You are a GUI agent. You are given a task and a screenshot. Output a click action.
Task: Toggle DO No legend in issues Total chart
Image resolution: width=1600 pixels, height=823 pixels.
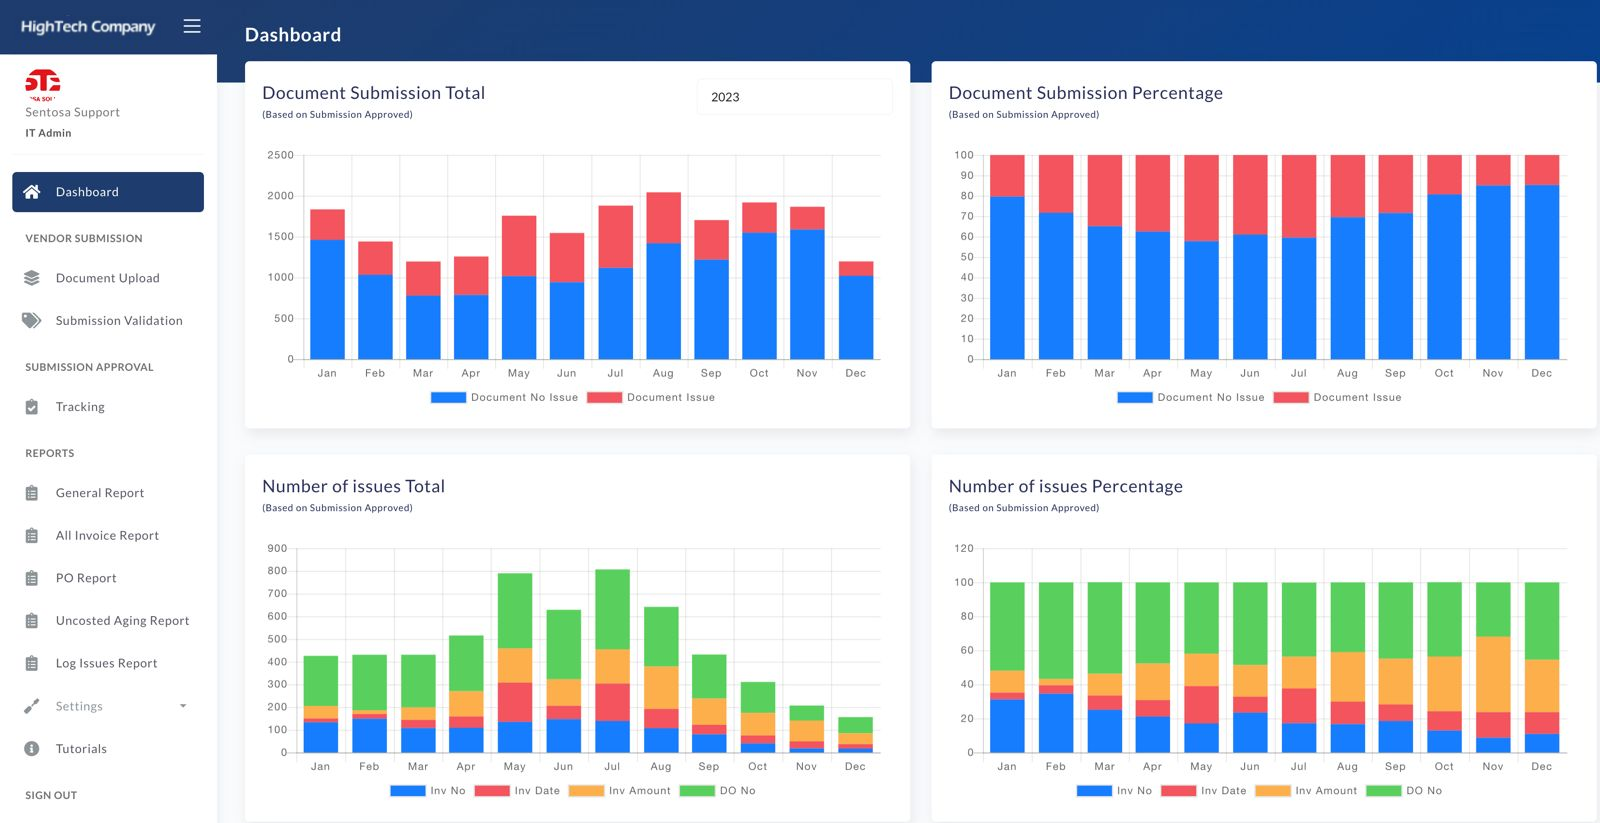pos(718,791)
